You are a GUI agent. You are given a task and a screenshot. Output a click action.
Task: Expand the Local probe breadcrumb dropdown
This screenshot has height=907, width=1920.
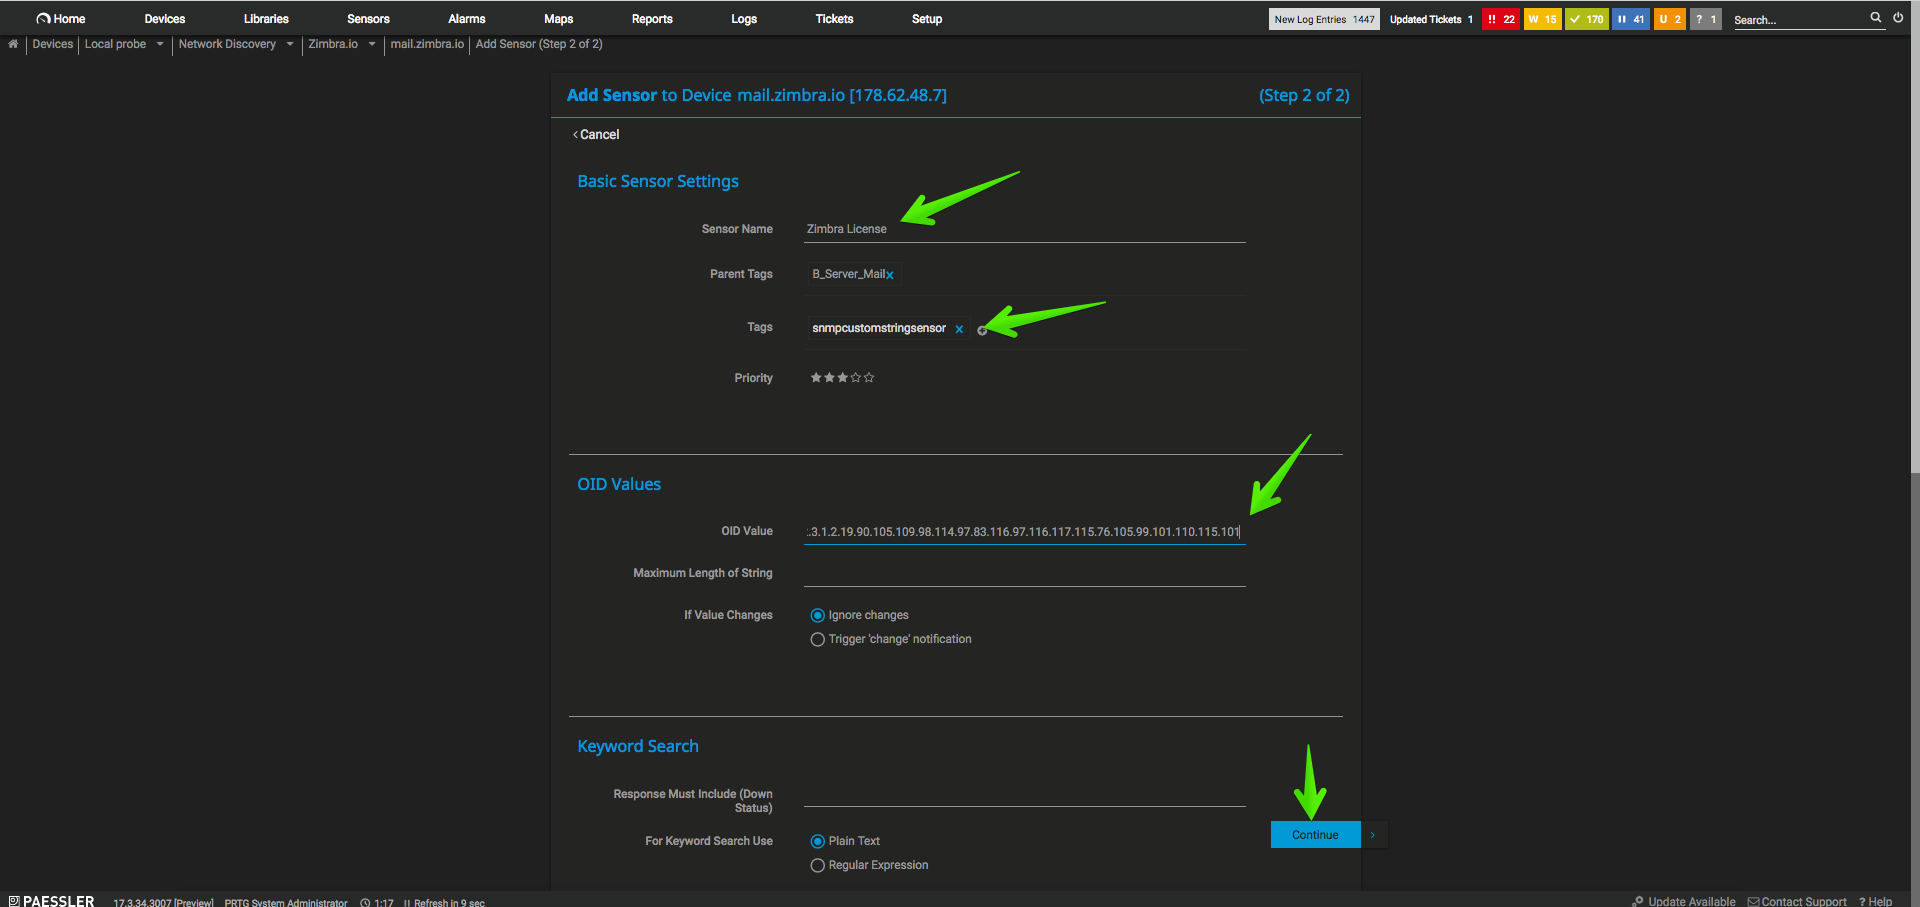[160, 44]
